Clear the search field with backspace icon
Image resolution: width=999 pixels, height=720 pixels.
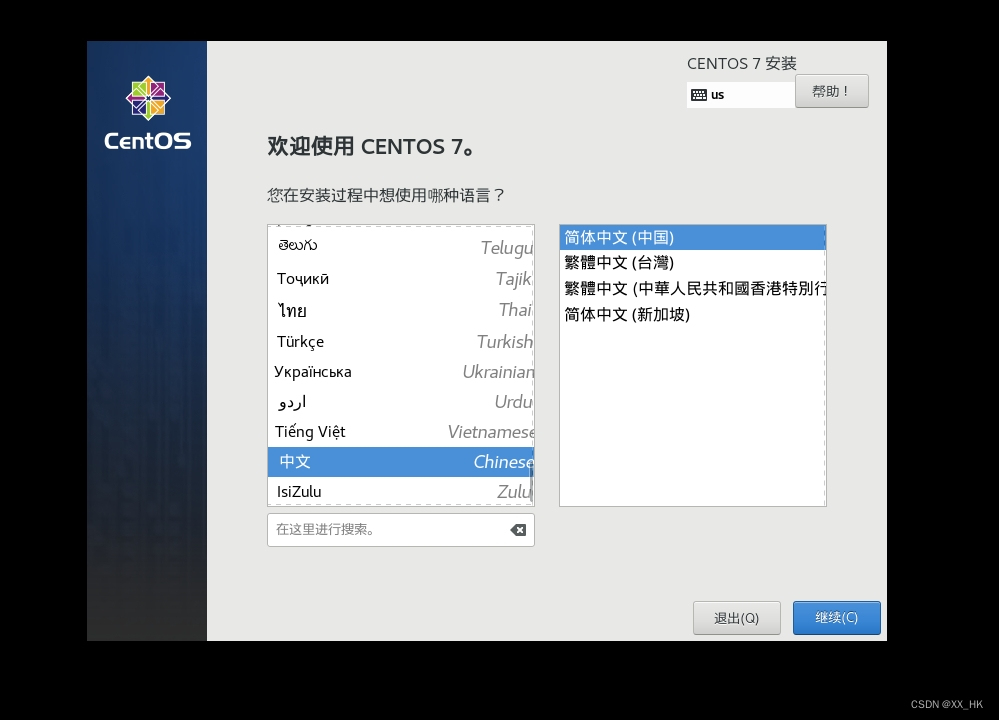coord(518,530)
